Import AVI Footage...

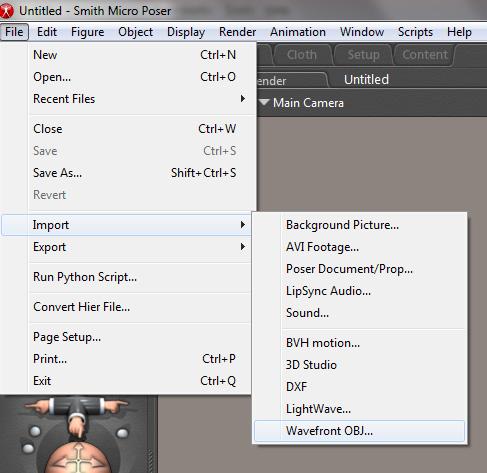pos(359,247)
